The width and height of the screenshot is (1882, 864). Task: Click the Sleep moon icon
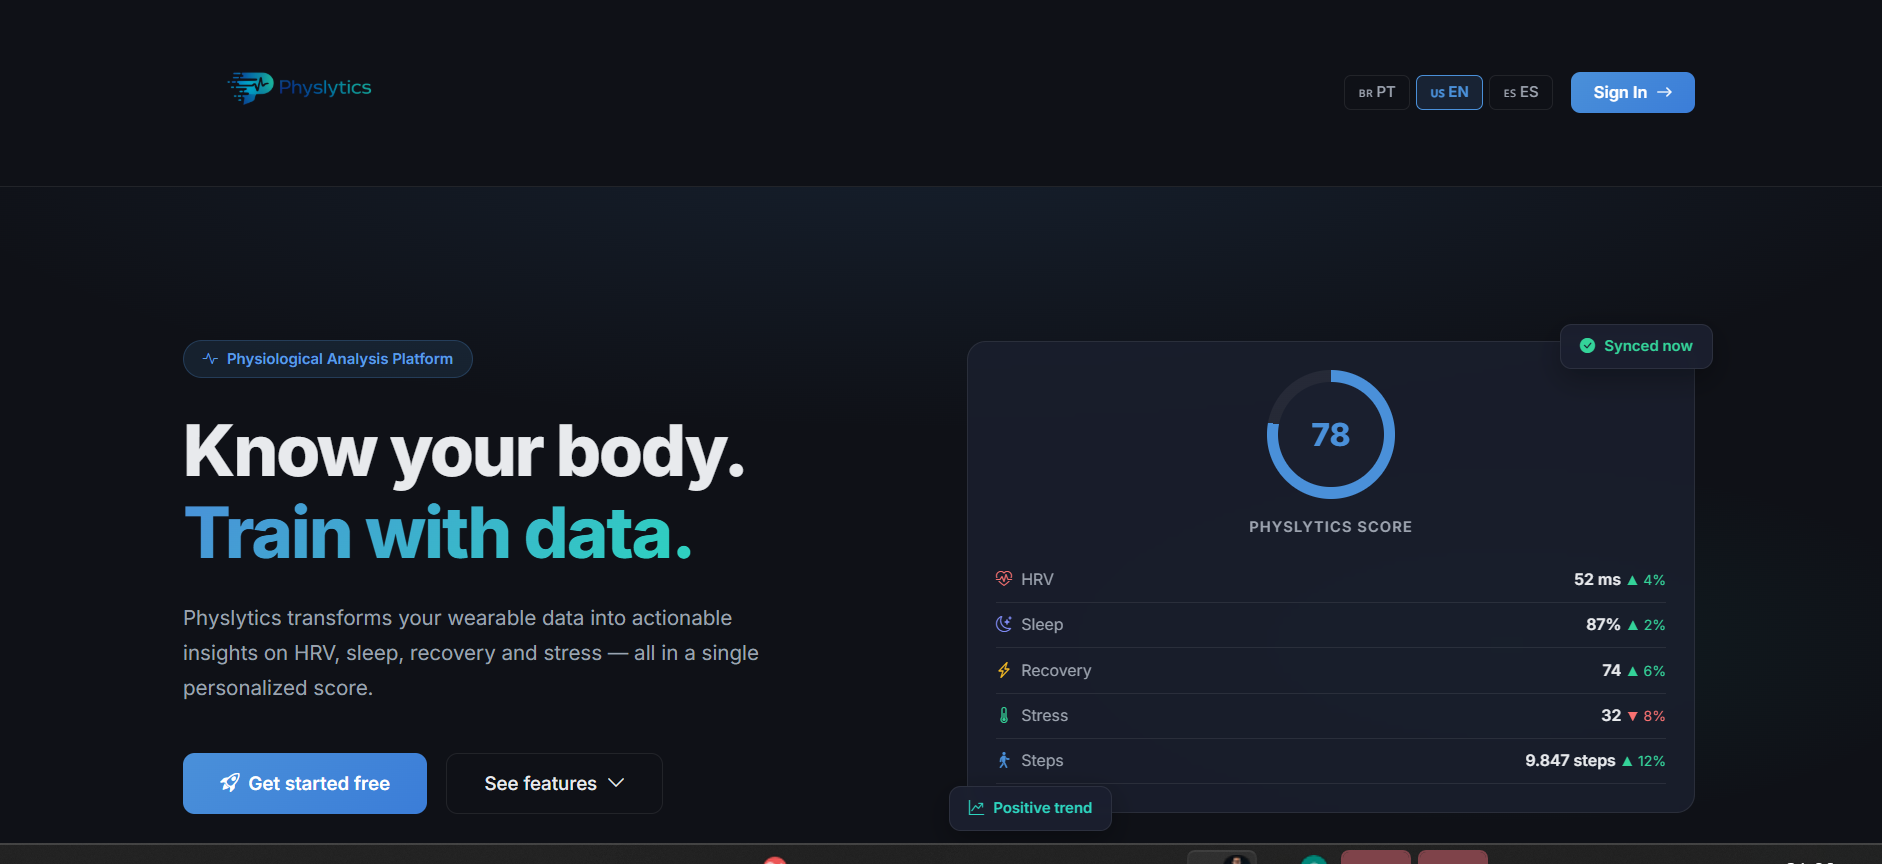pos(1004,624)
